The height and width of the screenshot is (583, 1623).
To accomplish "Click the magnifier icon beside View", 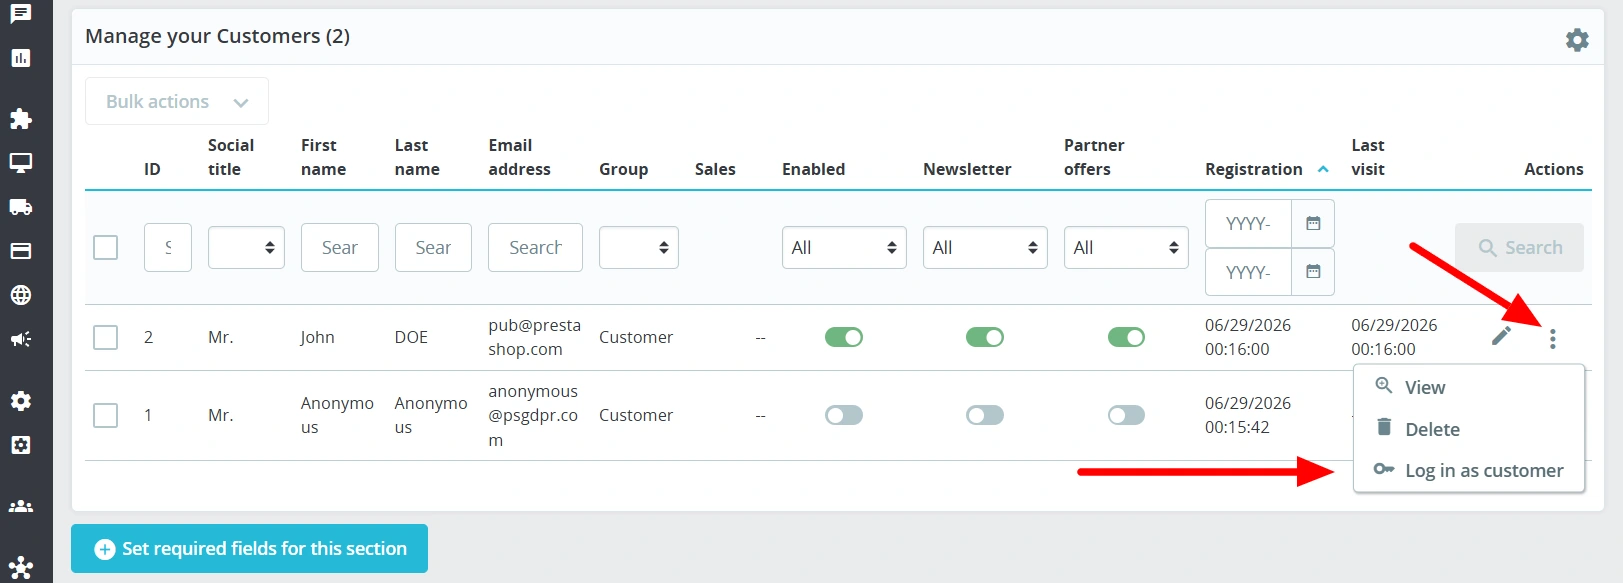I will pos(1384,386).
